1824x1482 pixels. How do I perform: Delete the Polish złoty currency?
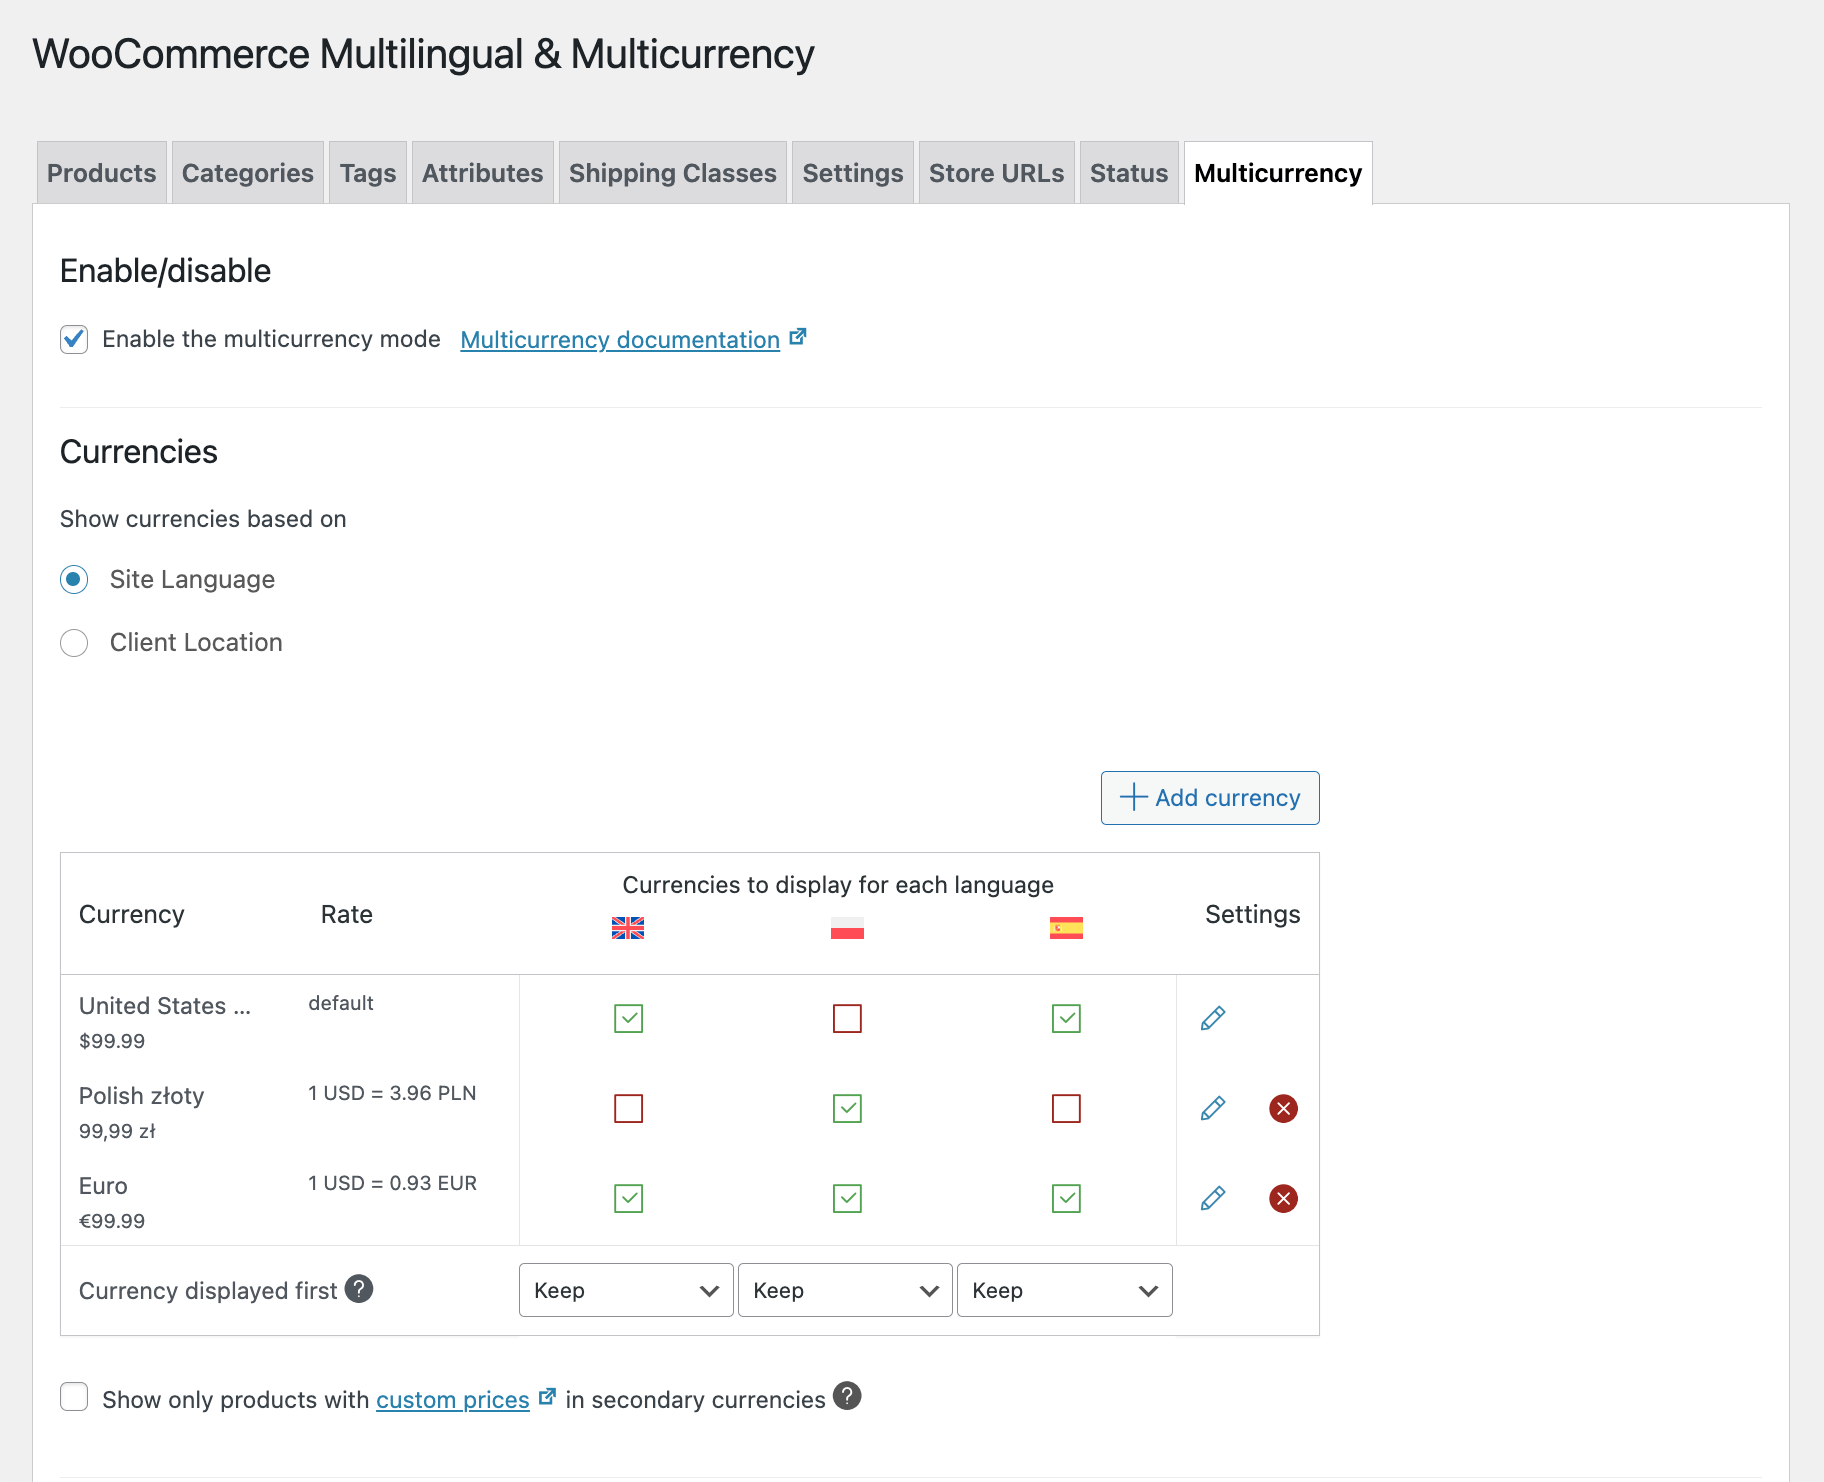pyautogui.click(x=1283, y=1108)
